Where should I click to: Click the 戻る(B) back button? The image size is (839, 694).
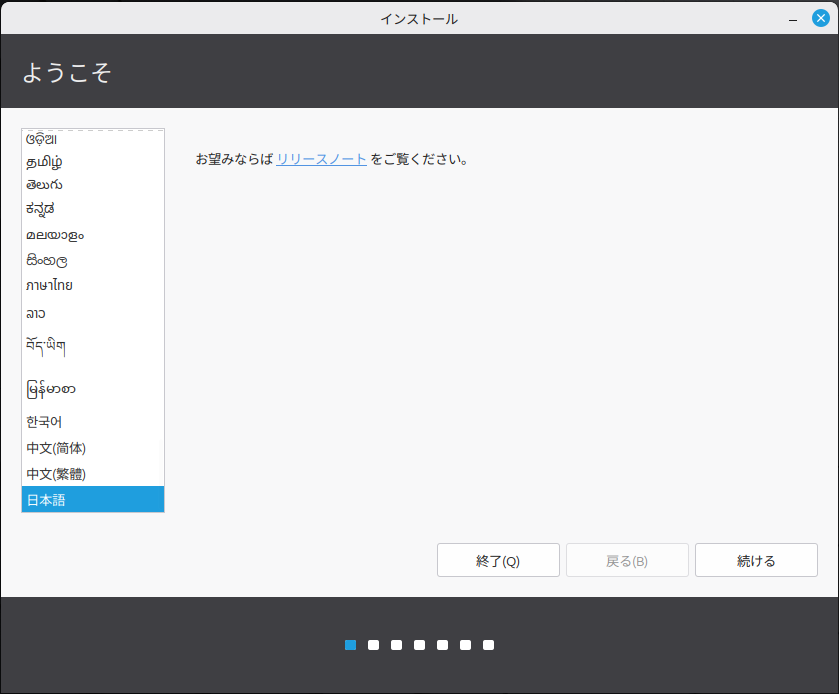pyautogui.click(x=627, y=561)
